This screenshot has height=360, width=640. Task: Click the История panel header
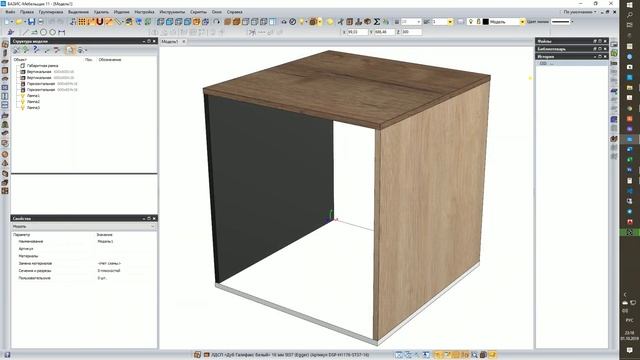tap(571, 56)
